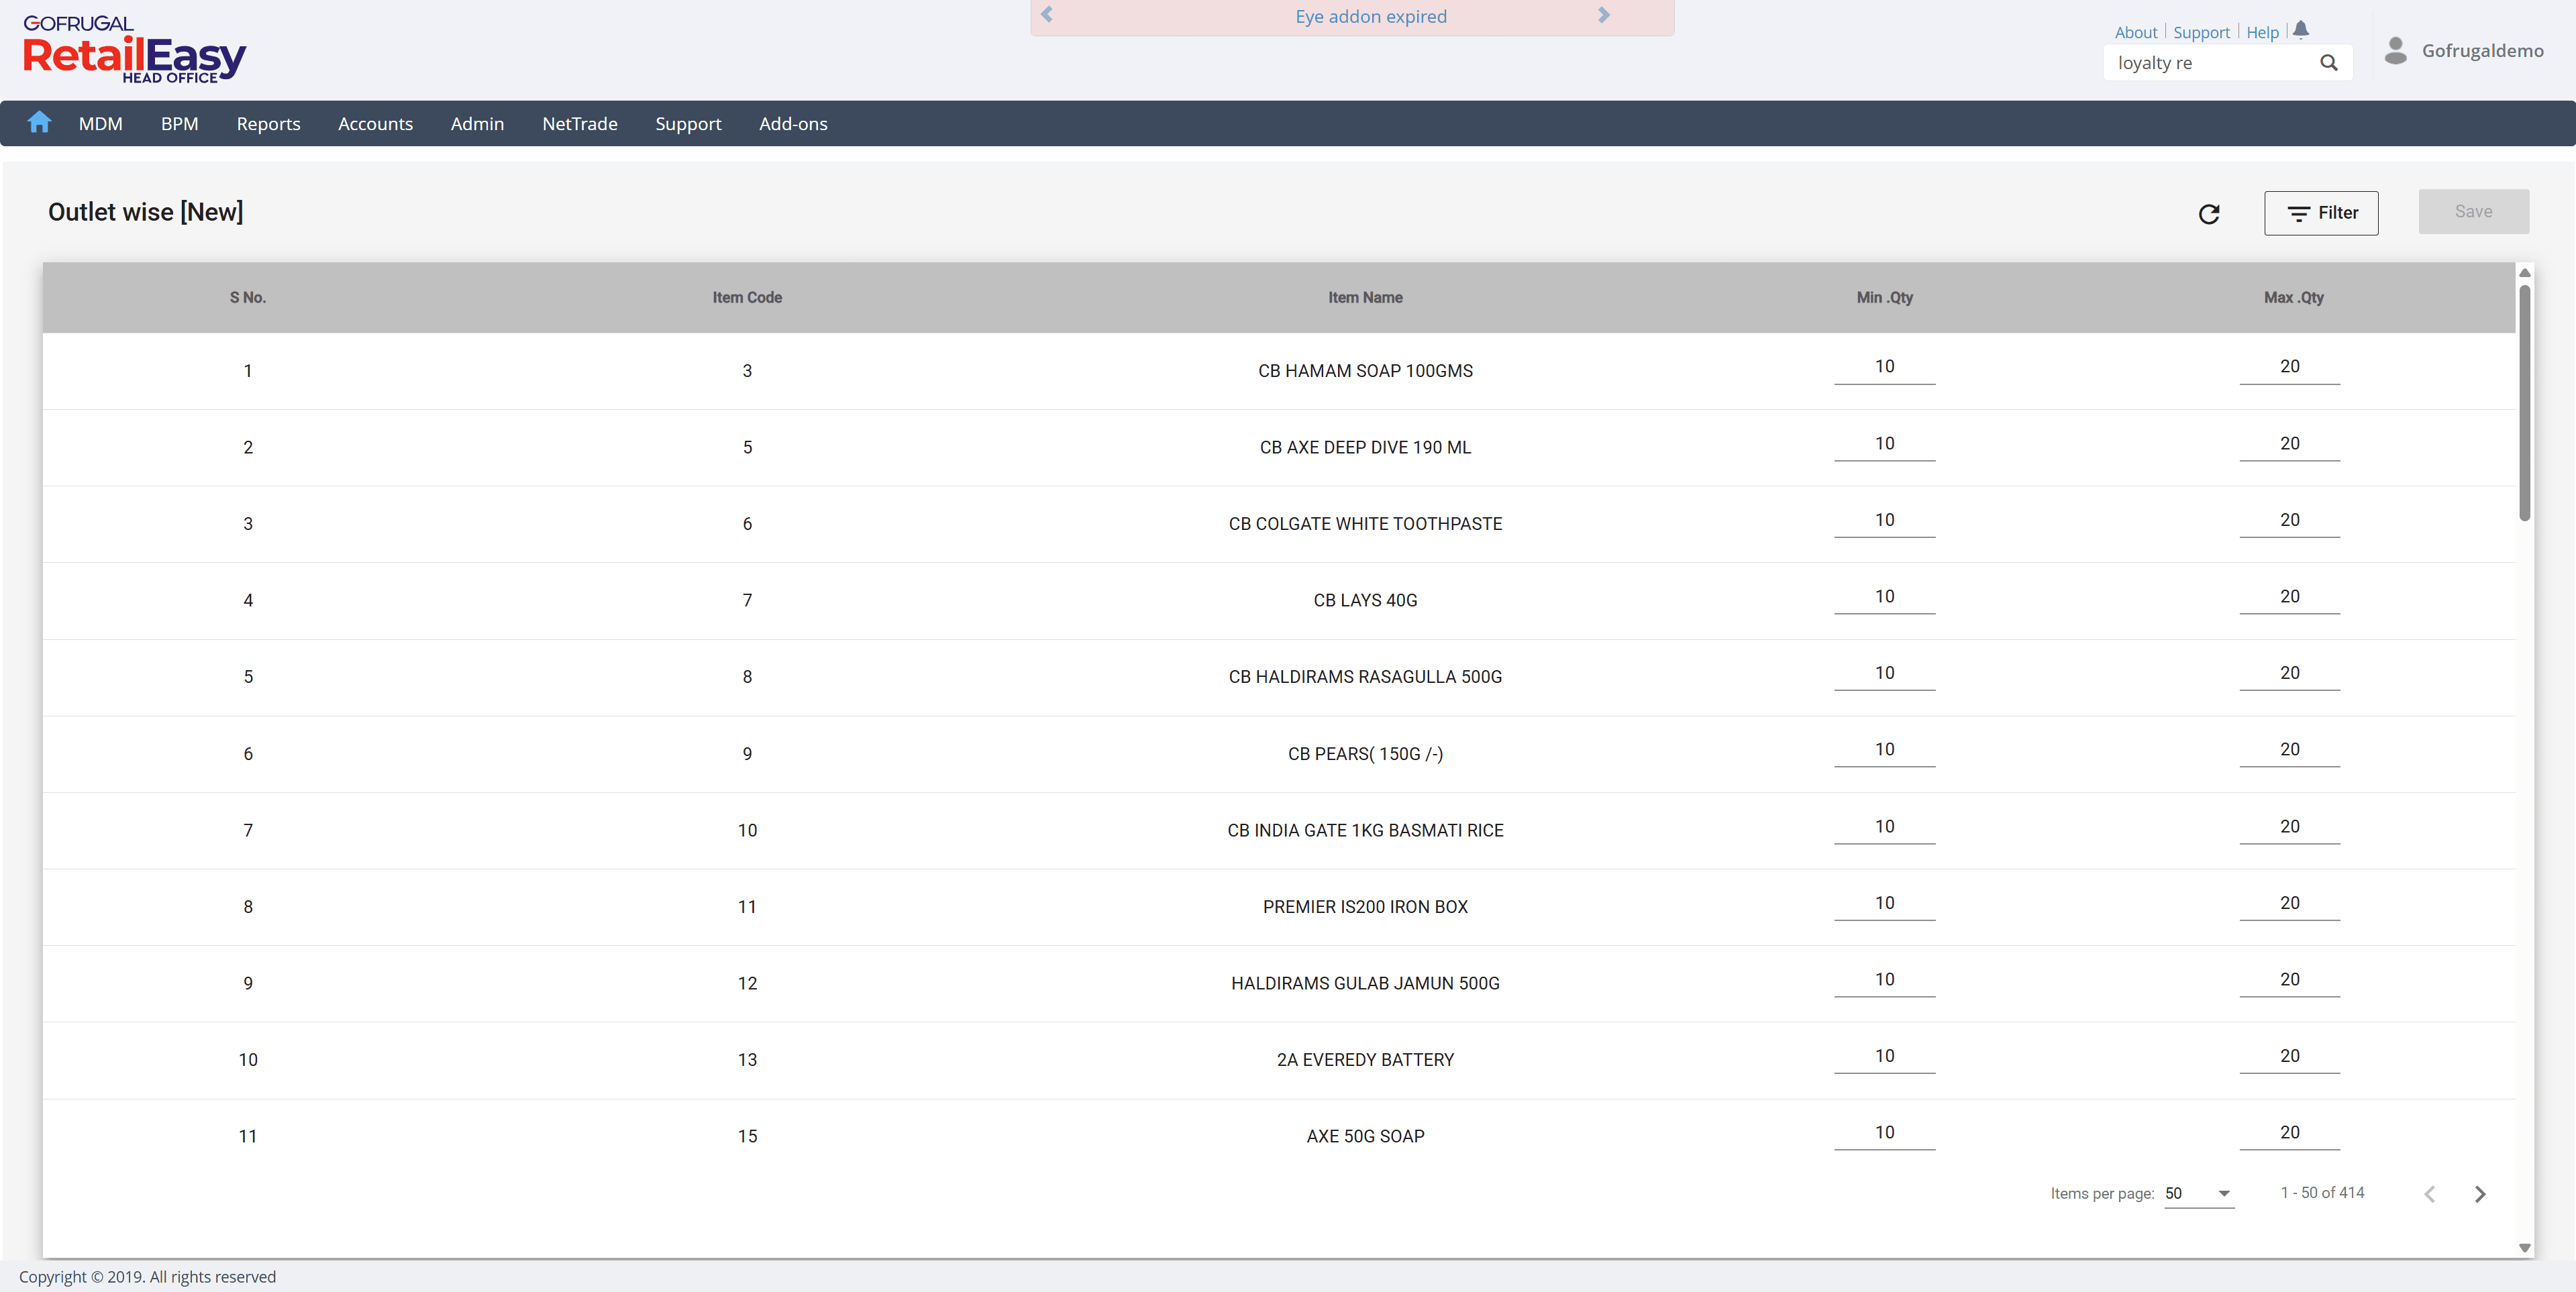This screenshot has height=1292, width=2576.
Task: Click the Save button
Action: pyautogui.click(x=2472, y=212)
